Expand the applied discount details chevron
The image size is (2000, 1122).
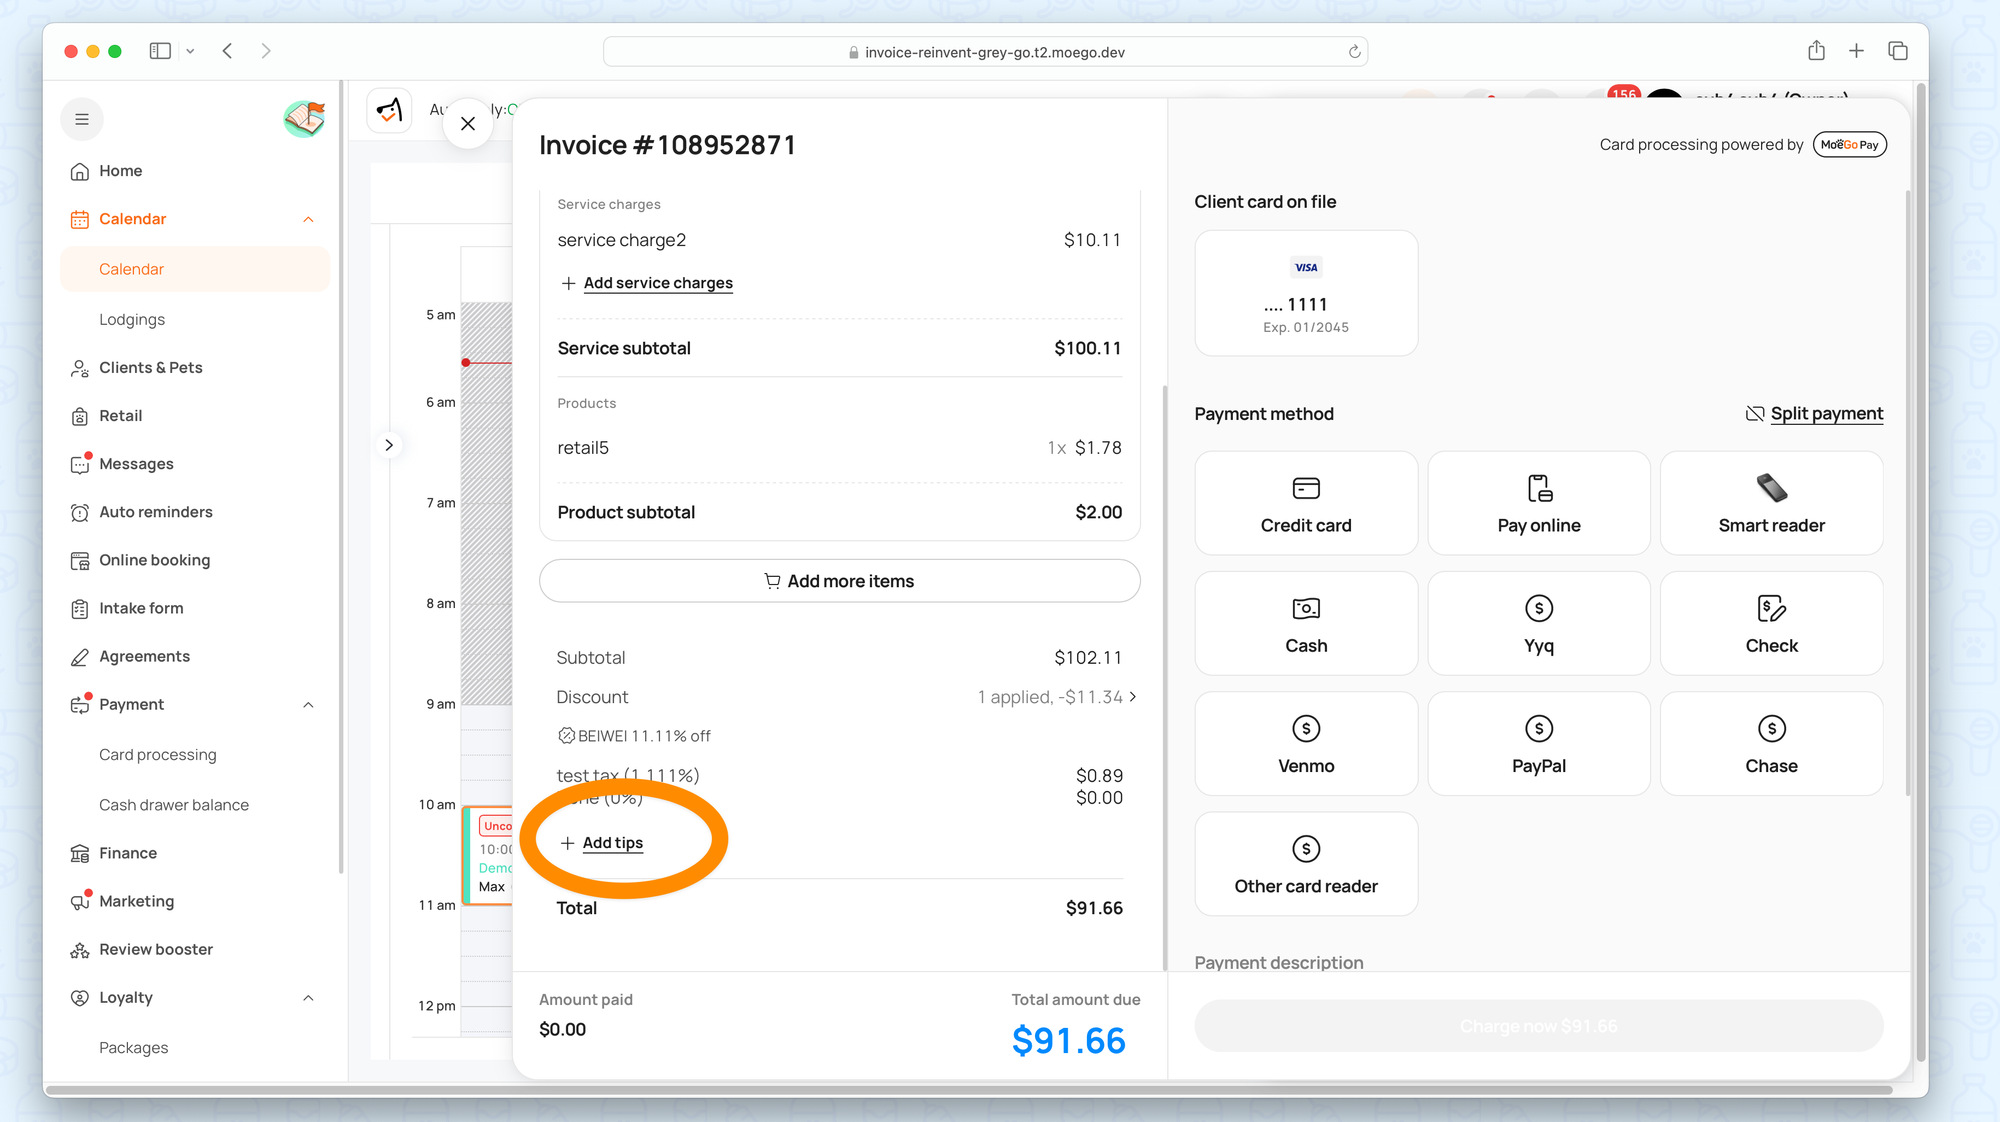1133,697
